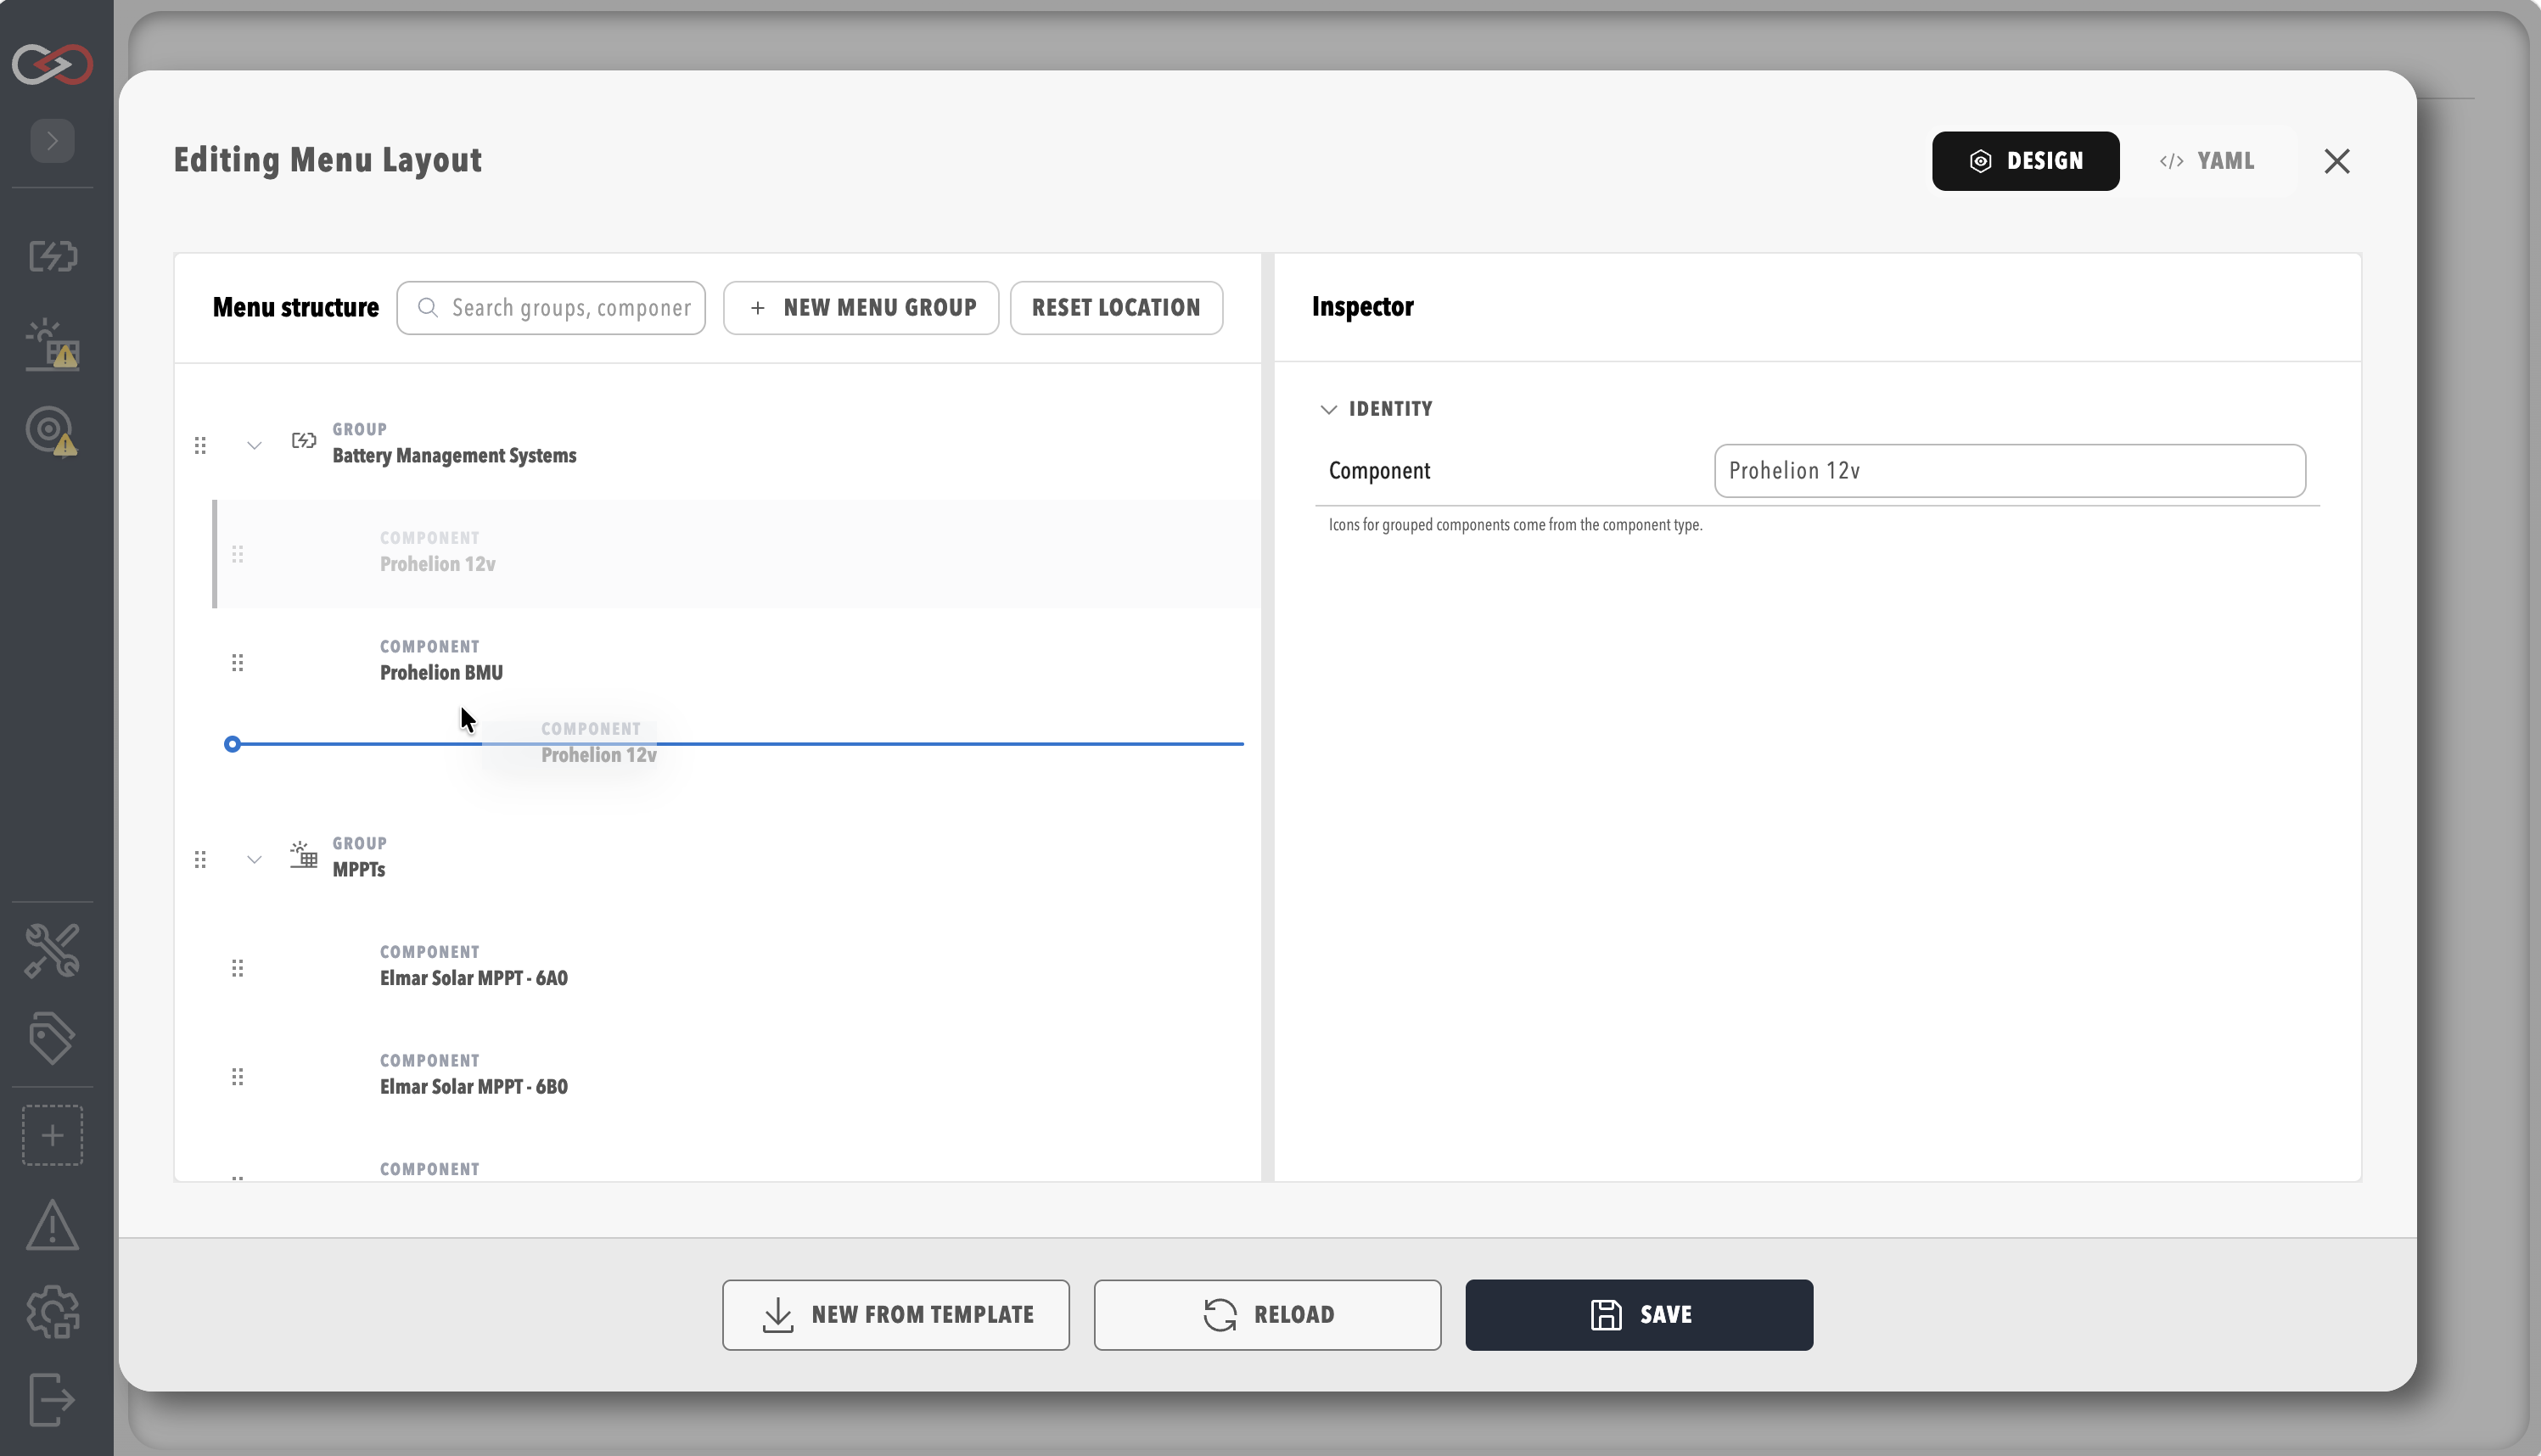Open settings gears icon in sidebar
Image resolution: width=2541 pixels, height=1456 pixels.
pos(52,1312)
